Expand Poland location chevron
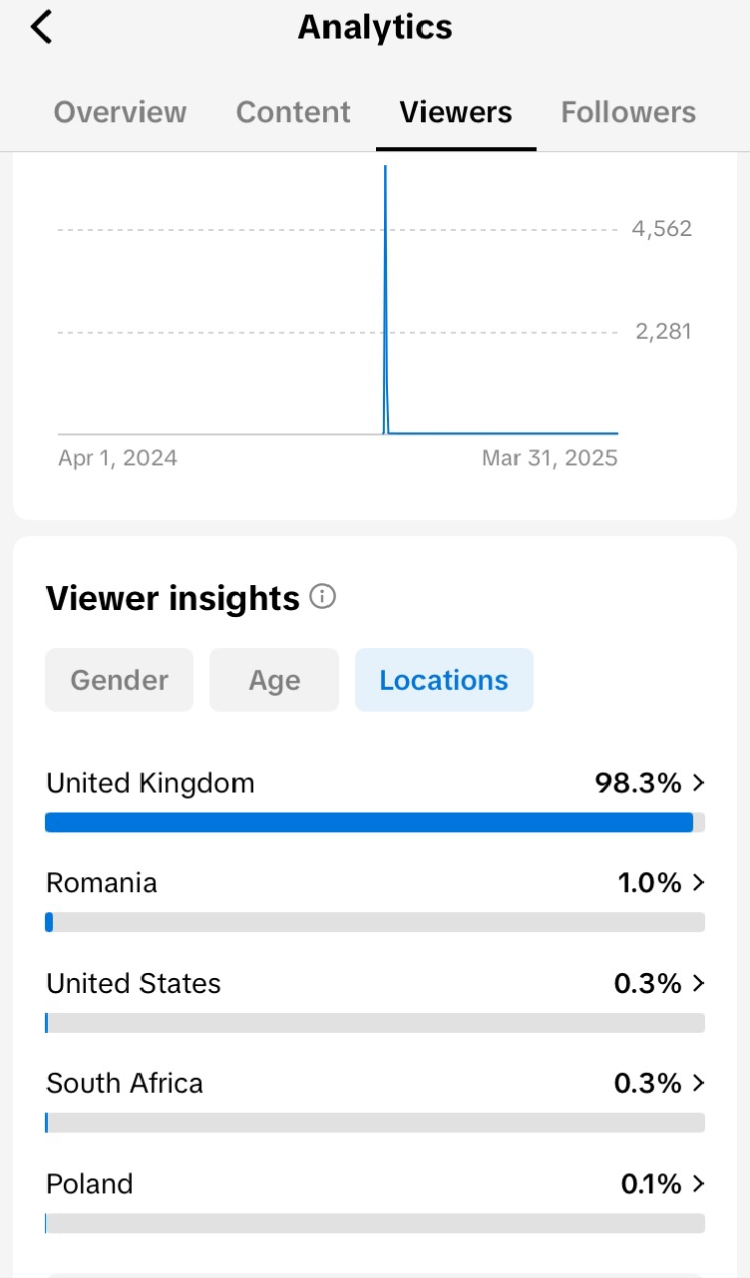750x1278 pixels. [x=698, y=1184]
